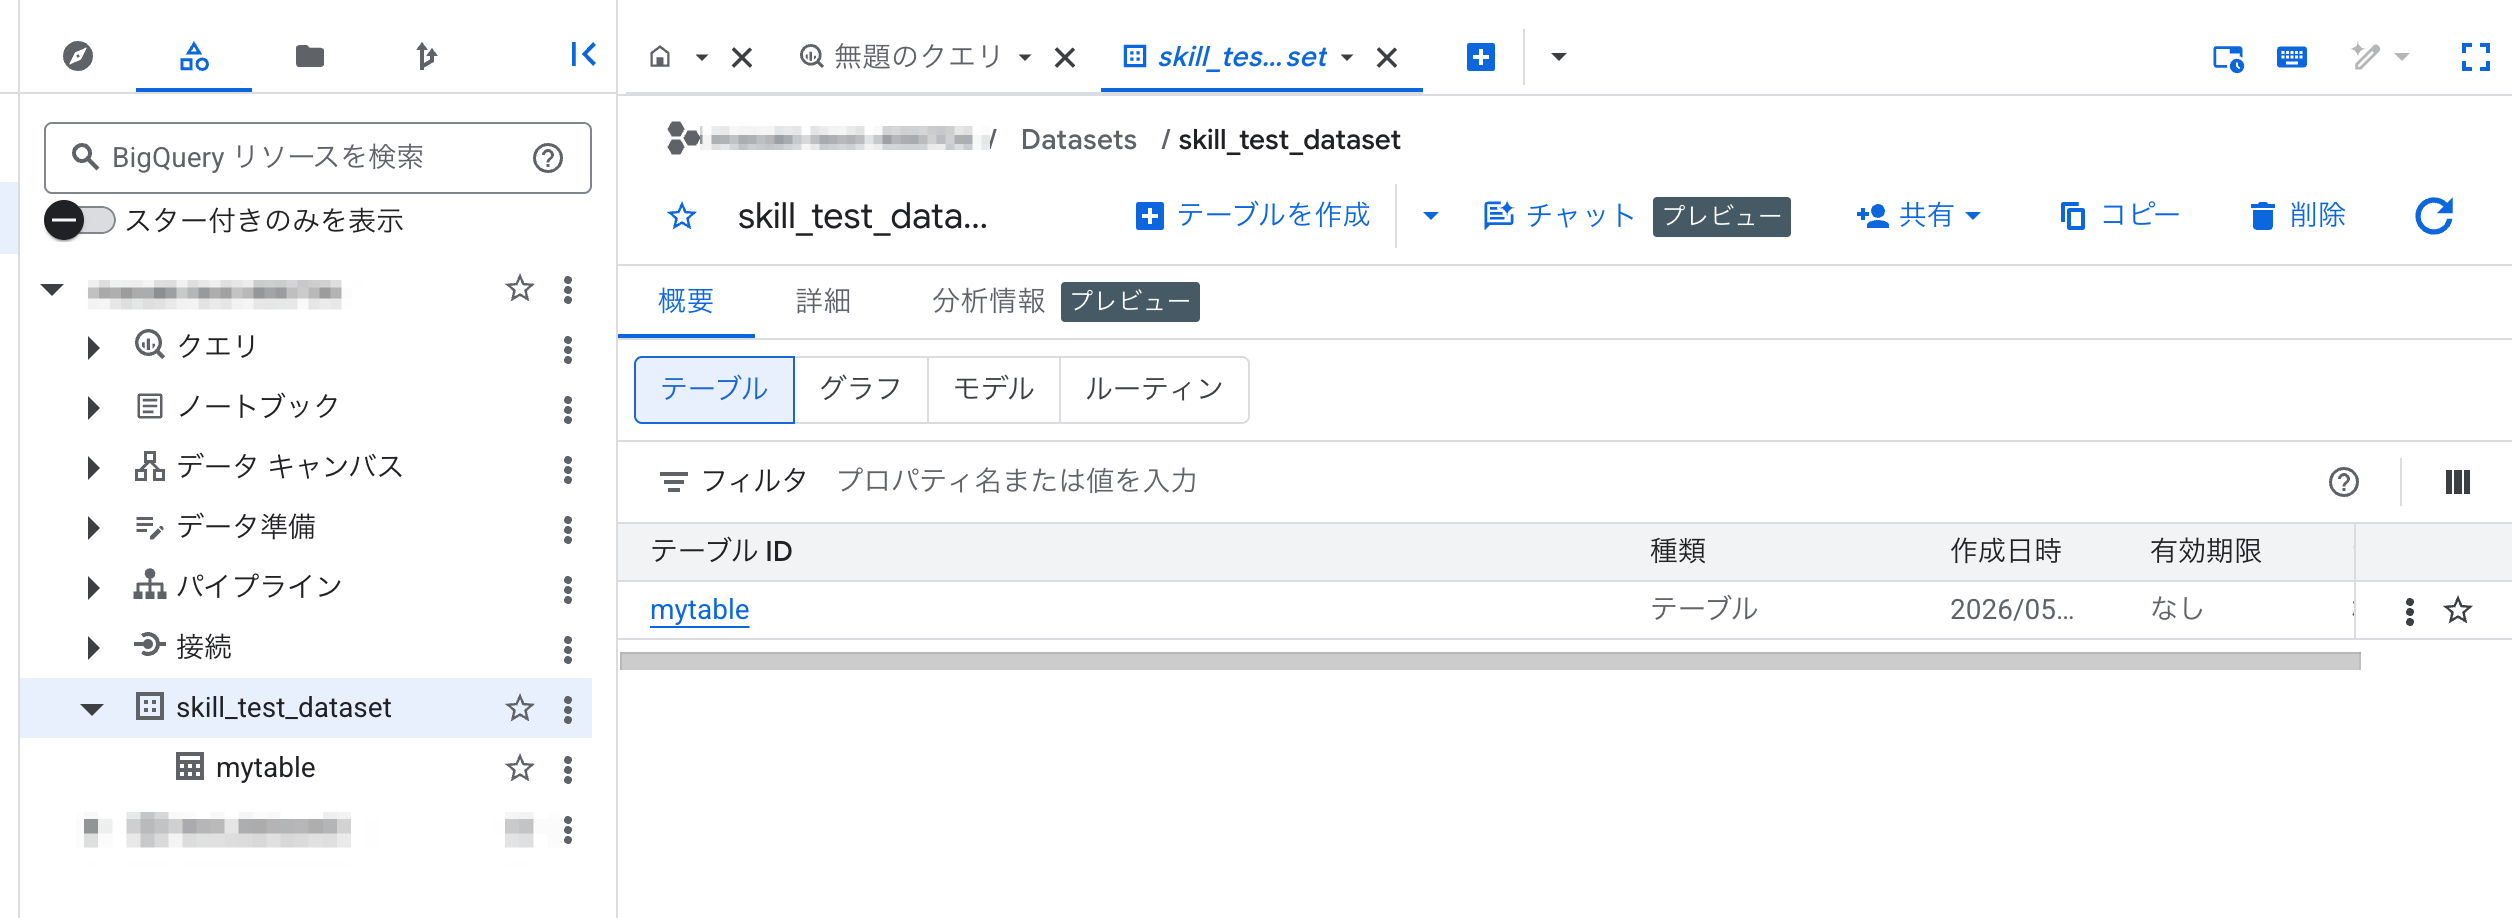Image resolution: width=2512 pixels, height=918 pixels.
Task: Select the テーブル segment
Action: [714, 389]
